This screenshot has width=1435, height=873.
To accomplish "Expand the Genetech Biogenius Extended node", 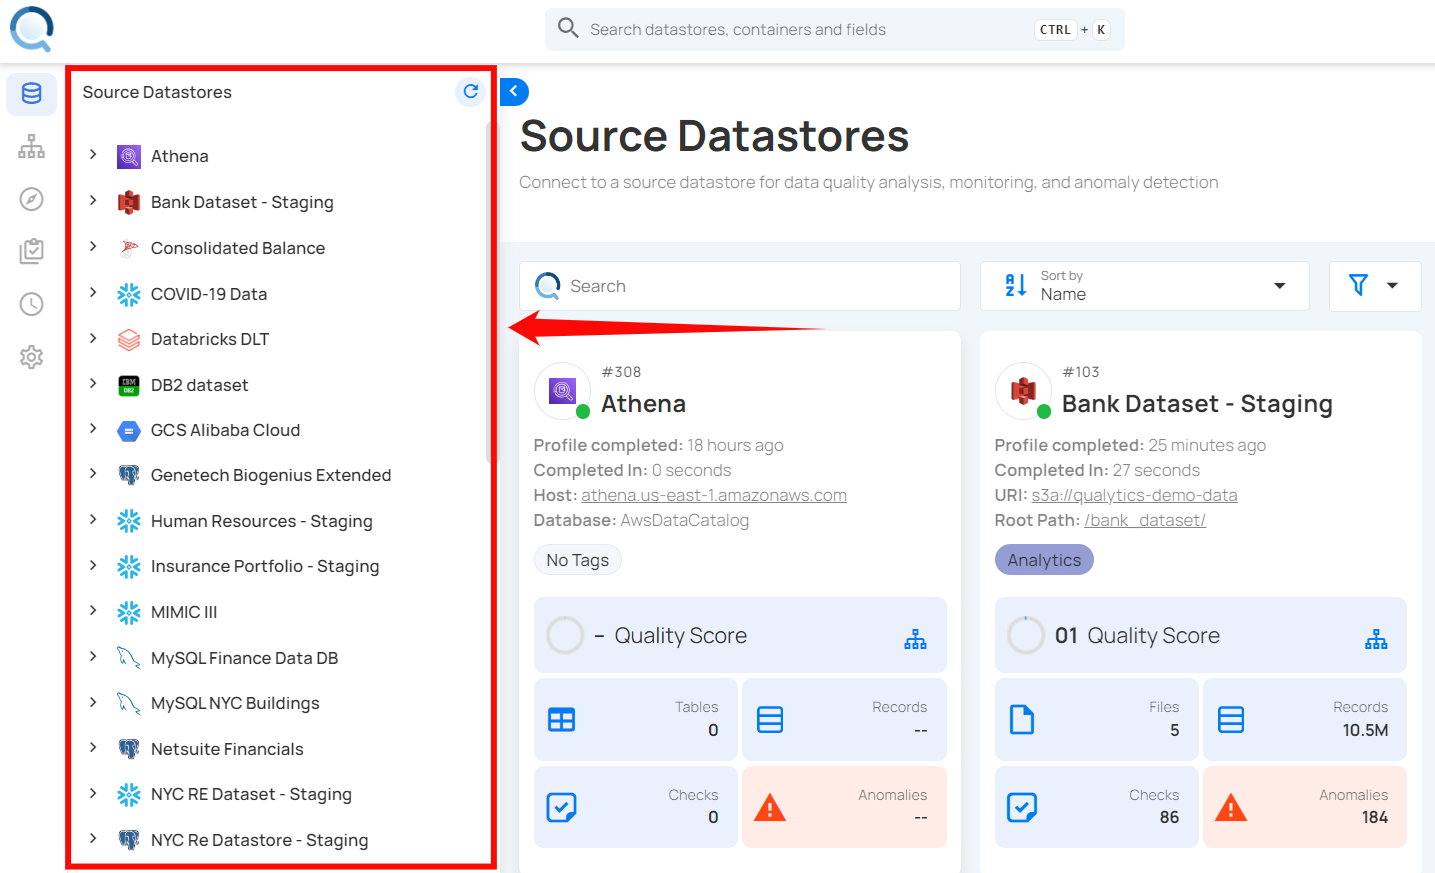I will [x=93, y=473].
